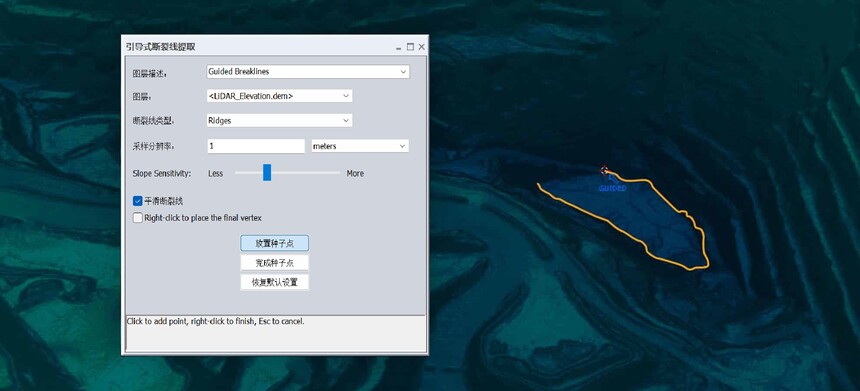This screenshot has width=860, height=391.
Task: Expand the LIDAR_Elevation.dem layer dropdown
Action: 279,96
